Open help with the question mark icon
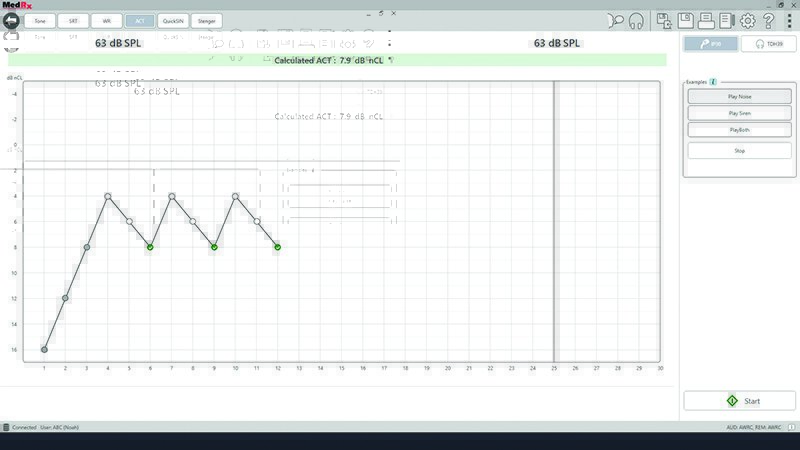800x450 pixels. coord(768,21)
